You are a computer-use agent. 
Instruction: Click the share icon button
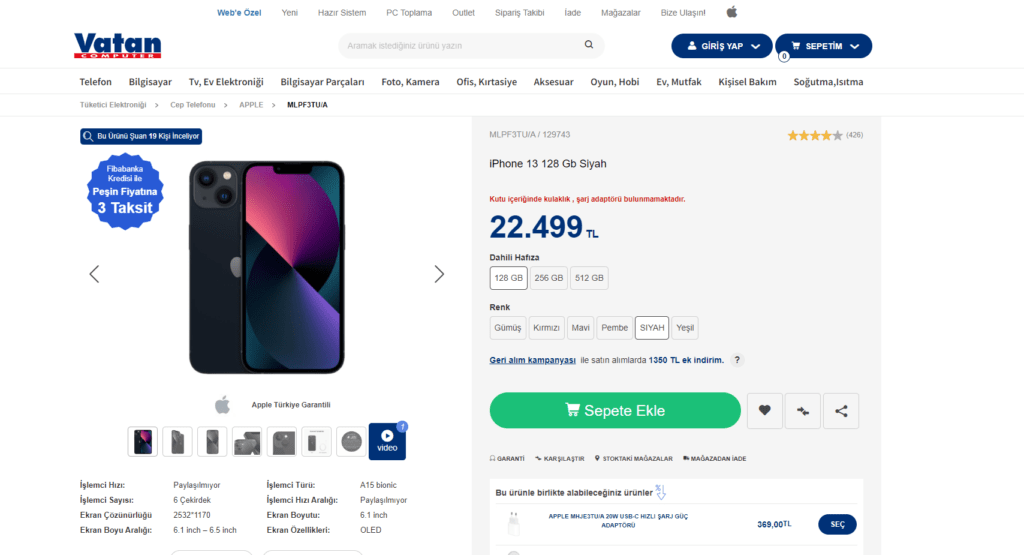(841, 410)
